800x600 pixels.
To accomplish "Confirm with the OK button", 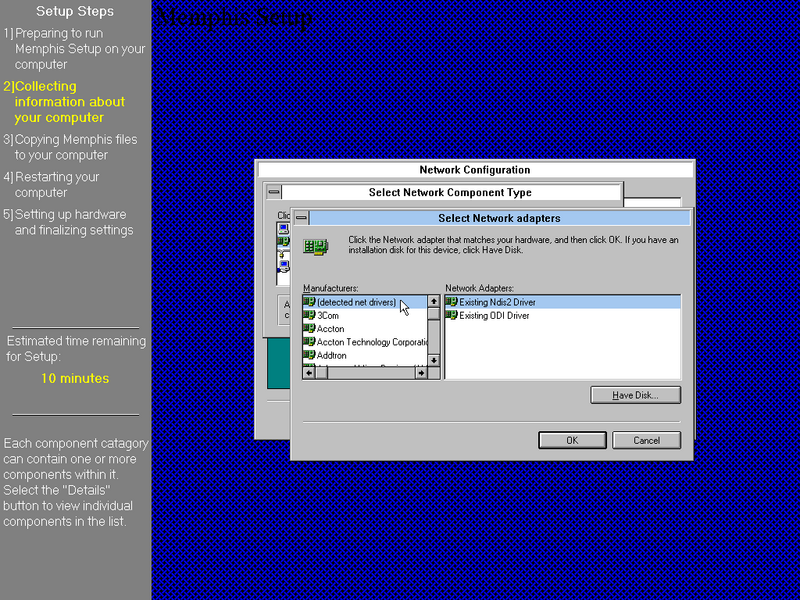I will coord(572,440).
